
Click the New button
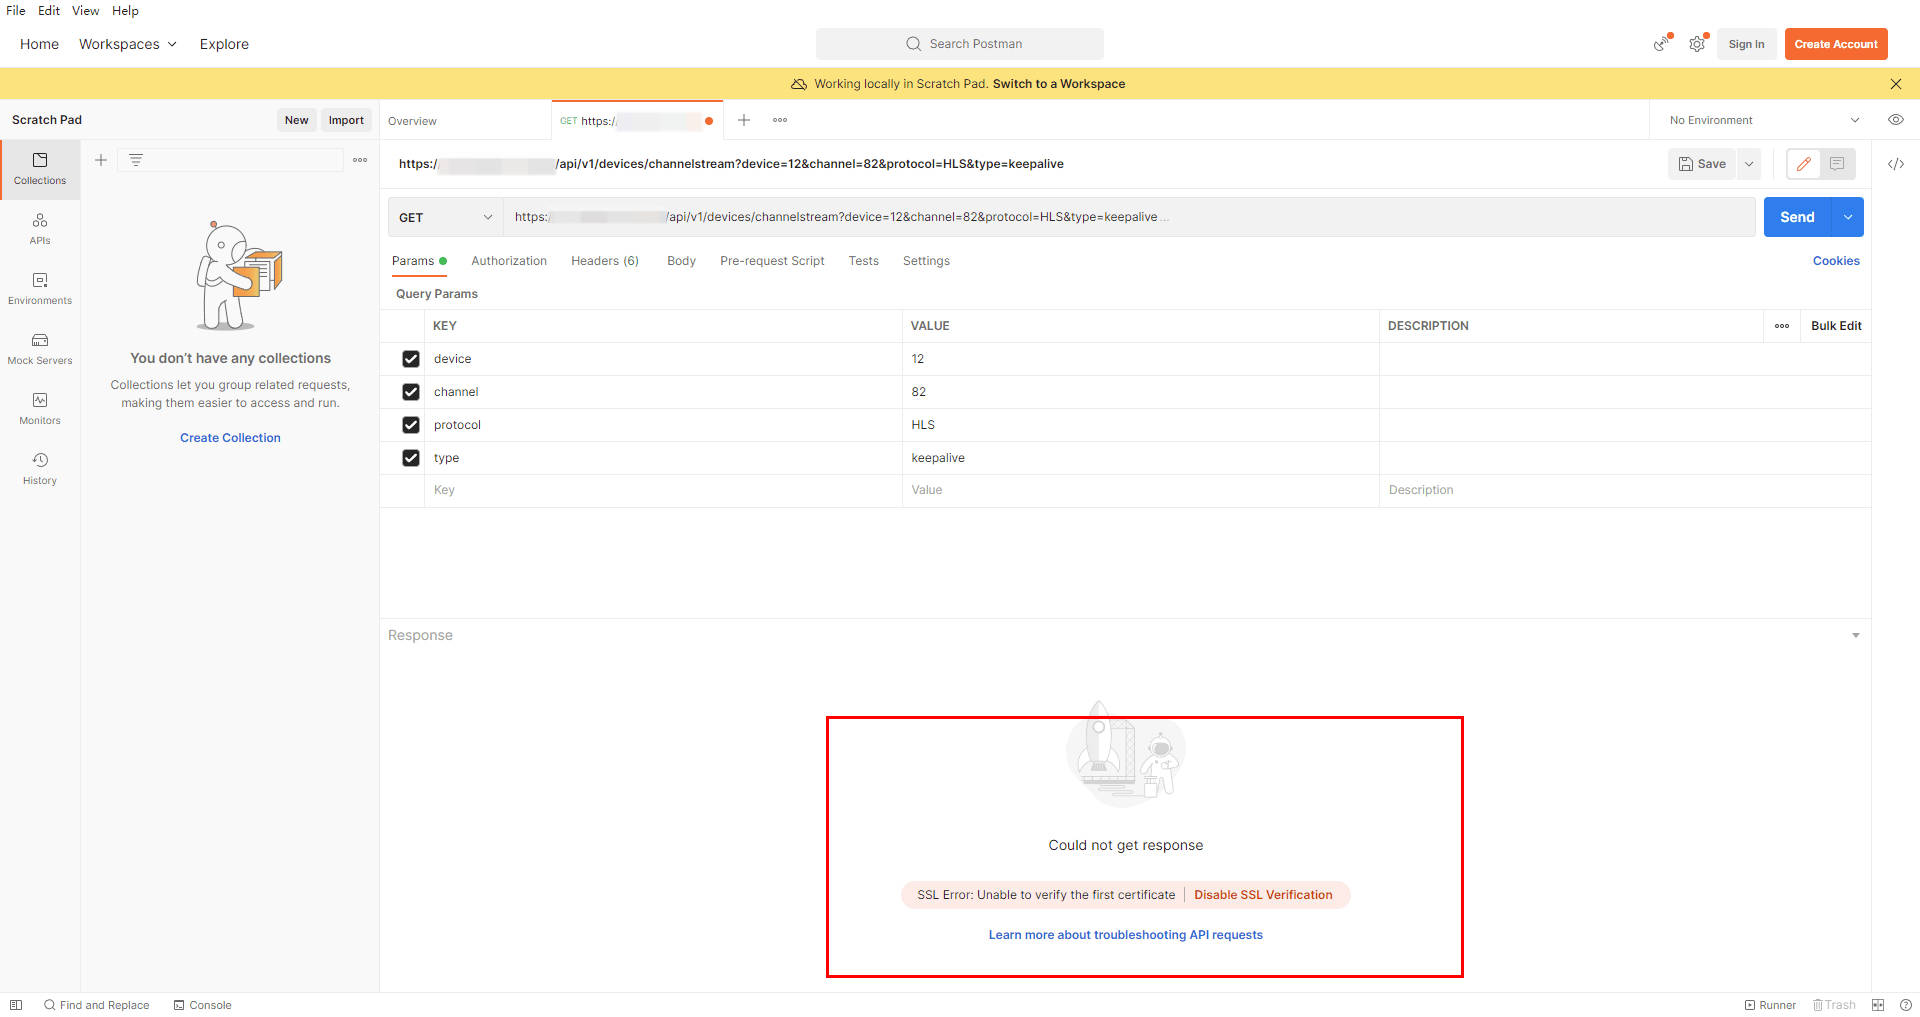(x=296, y=120)
